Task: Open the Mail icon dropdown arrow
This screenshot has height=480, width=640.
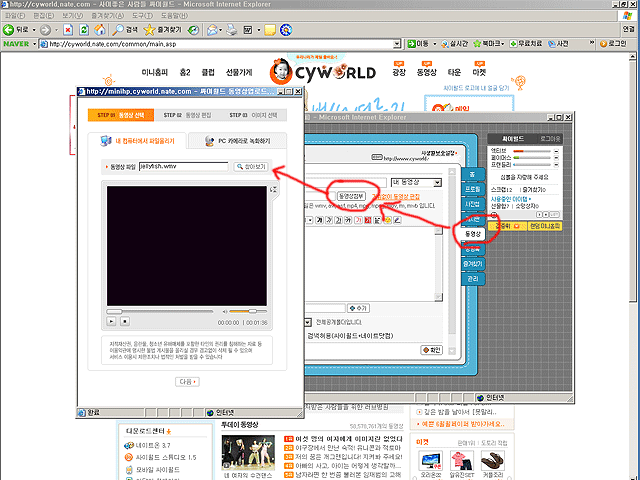Action: [221, 30]
